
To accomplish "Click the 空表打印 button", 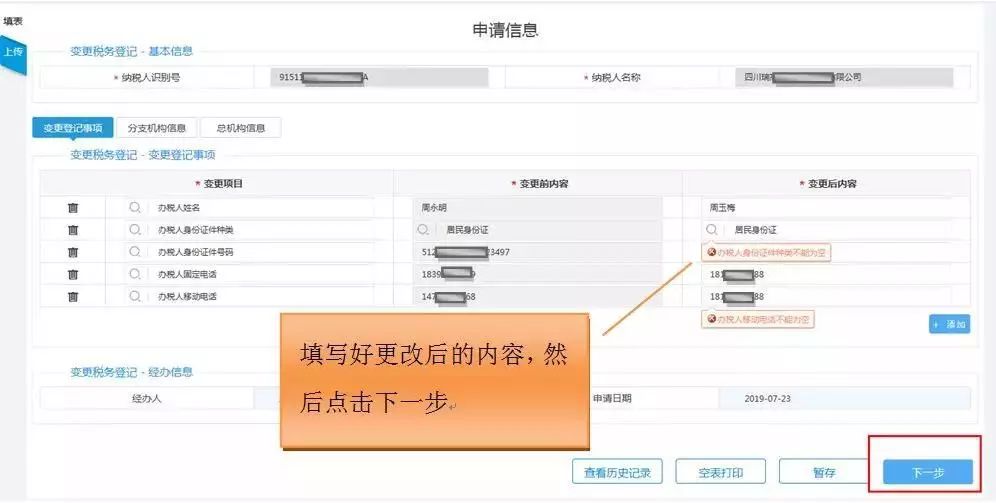I will click(x=718, y=473).
